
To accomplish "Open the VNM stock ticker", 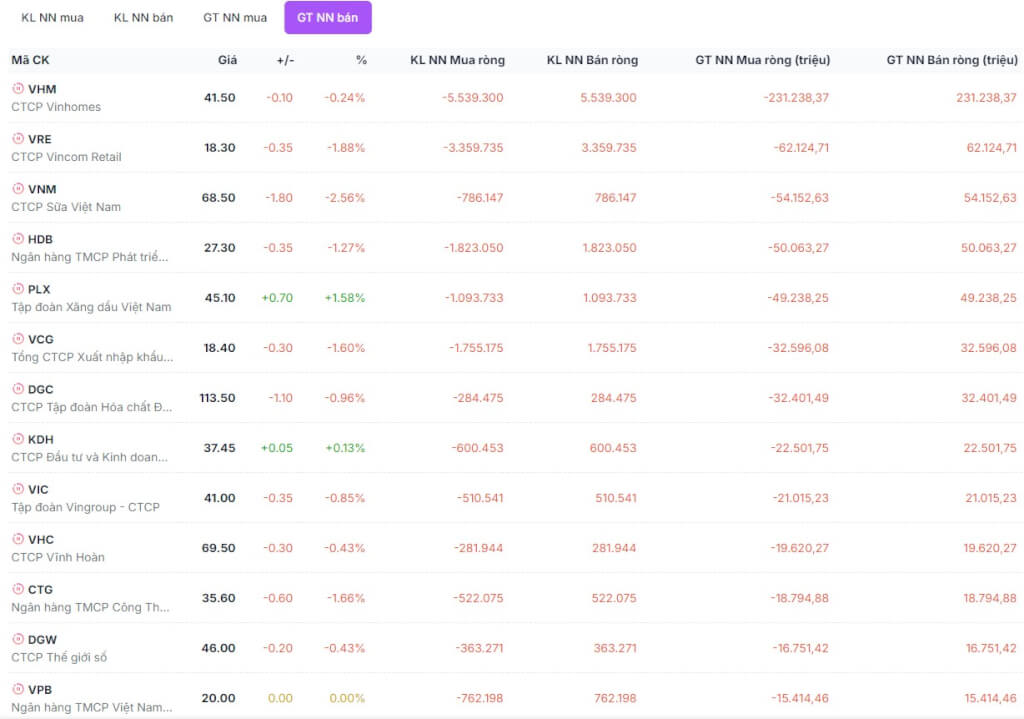I will pos(42,189).
